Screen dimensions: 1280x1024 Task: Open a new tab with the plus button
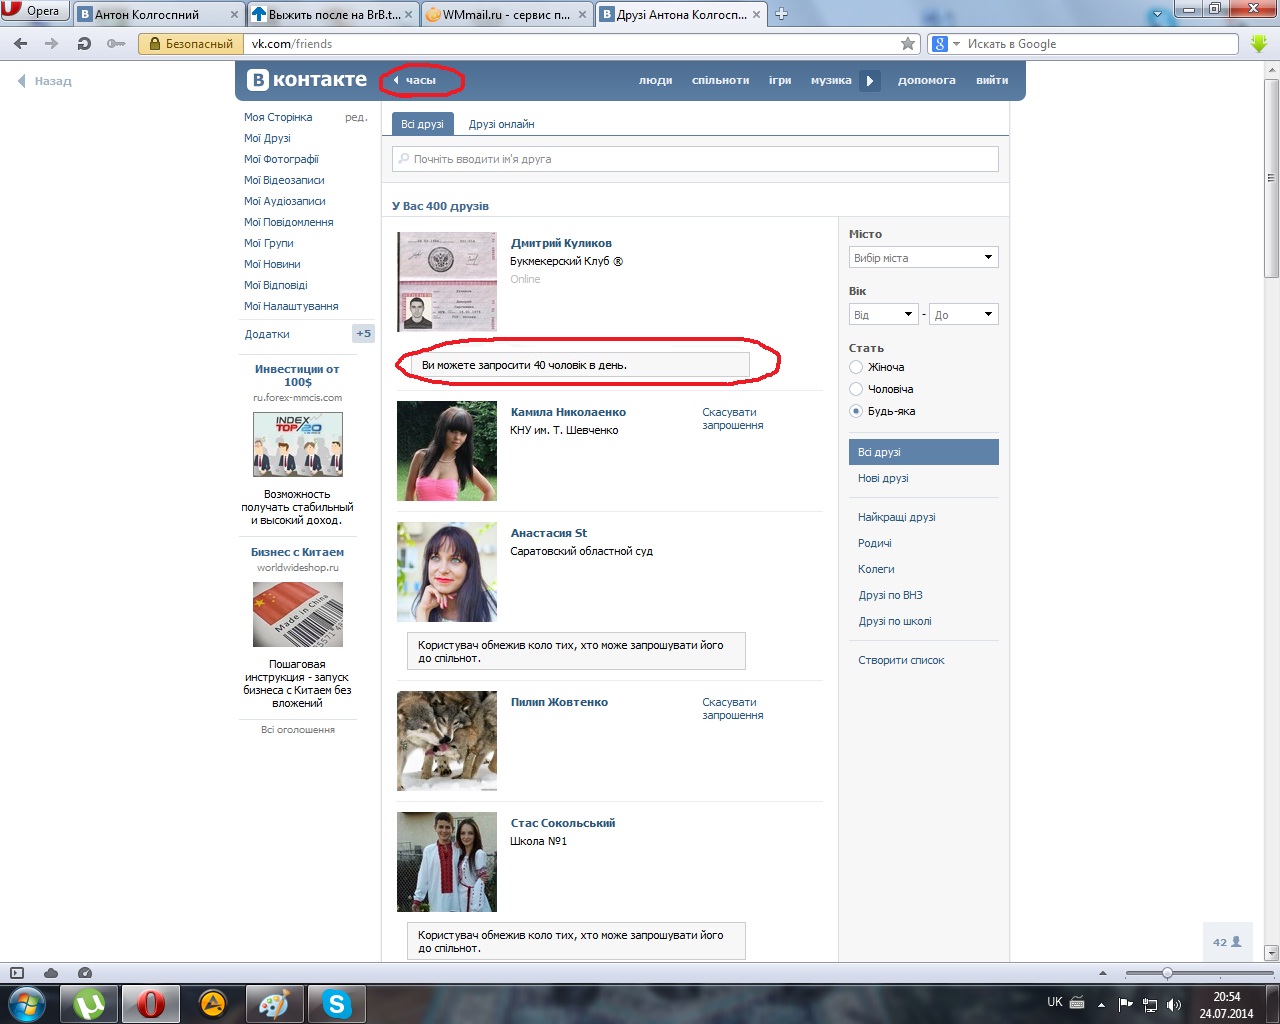coord(782,14)
